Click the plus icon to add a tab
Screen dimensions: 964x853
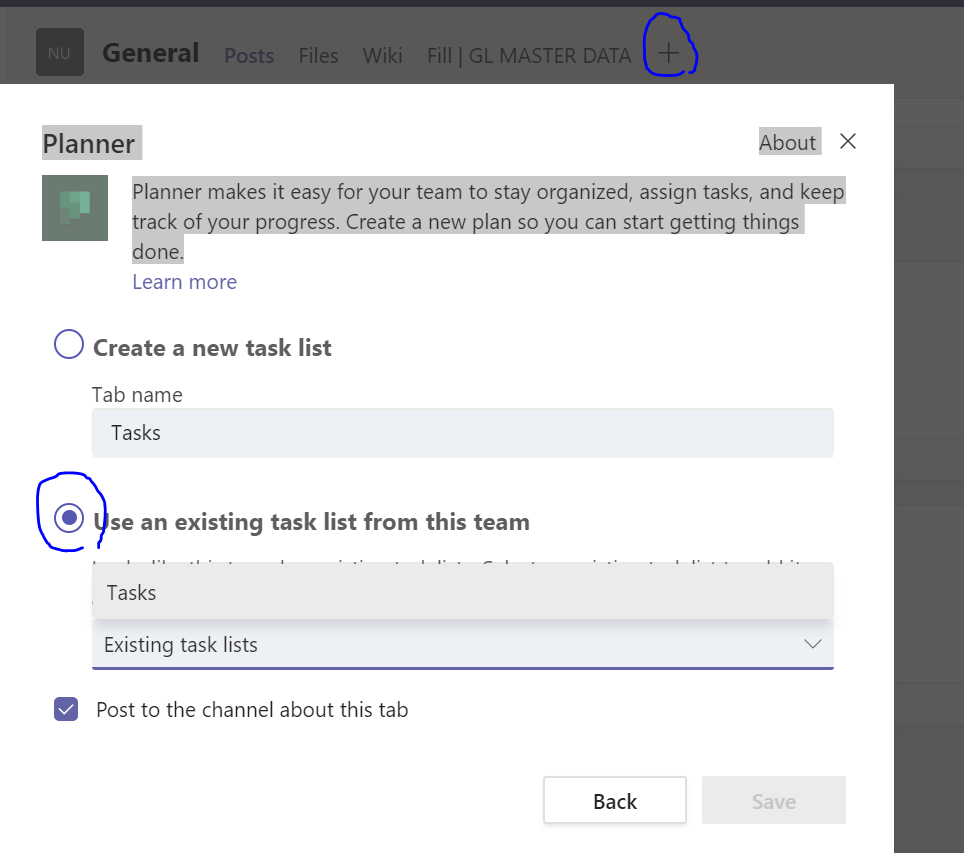(668, 54)
